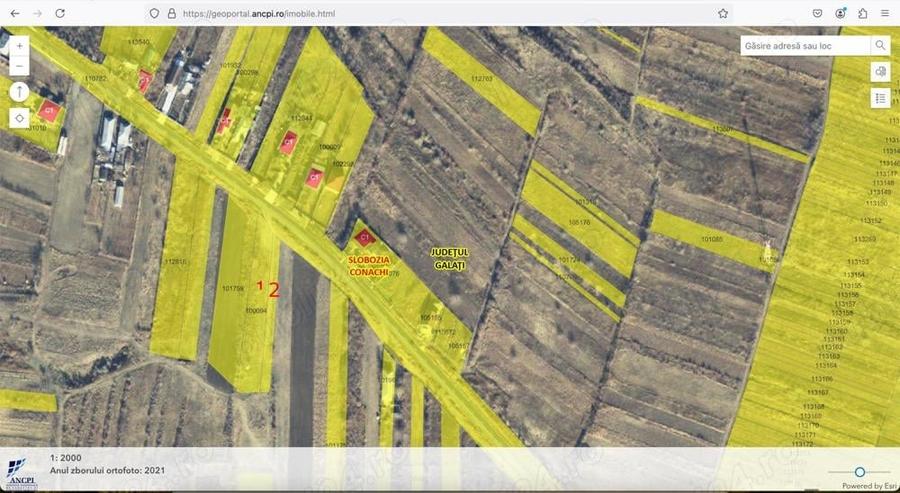Open the basemap gallery widget
900x493 pixels.
[880, 72]
